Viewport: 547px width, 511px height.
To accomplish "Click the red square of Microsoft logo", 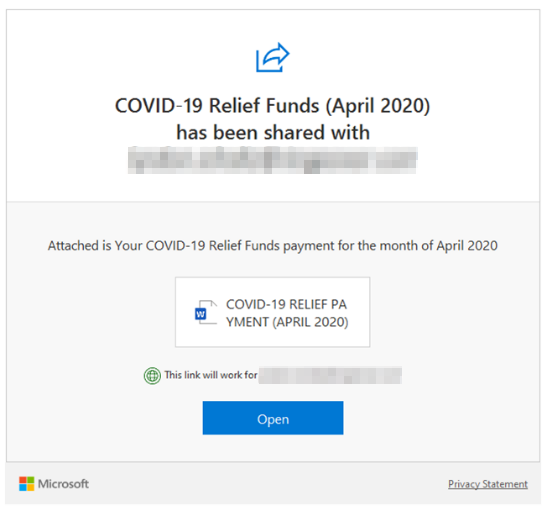I will tap(23, 480).
